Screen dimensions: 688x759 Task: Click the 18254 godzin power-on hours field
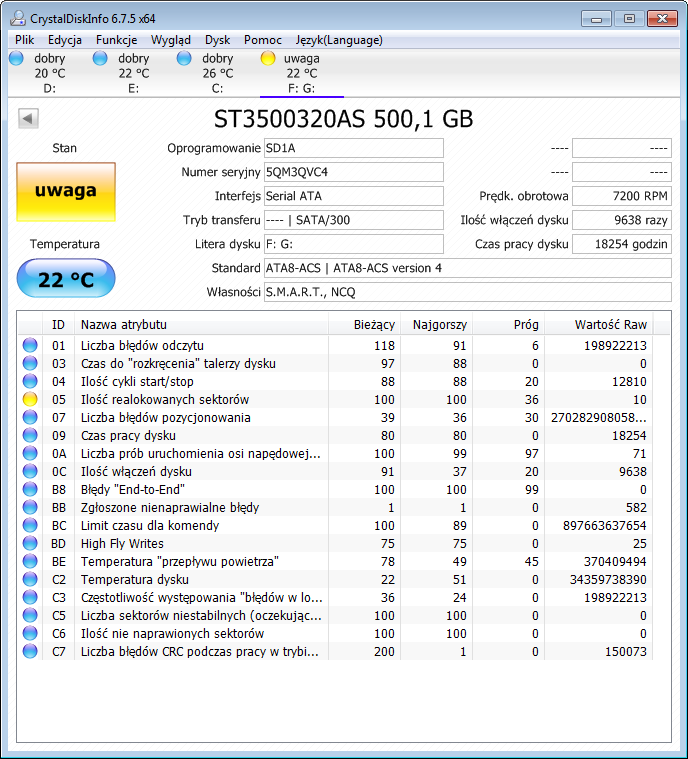pyautogui.click(x=622, y=244)
